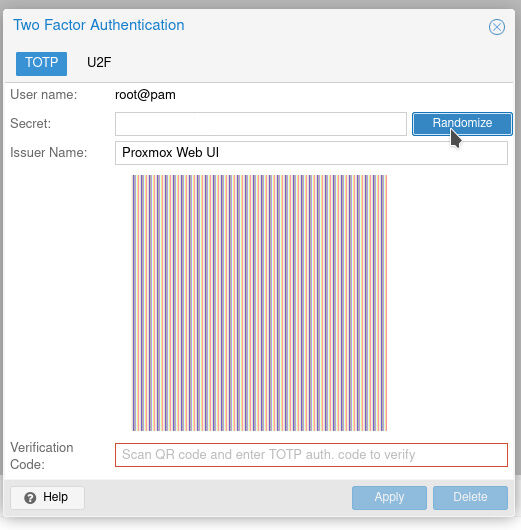Click the Delete button
Screen dimensions: 521x530
tap(470, 498)
